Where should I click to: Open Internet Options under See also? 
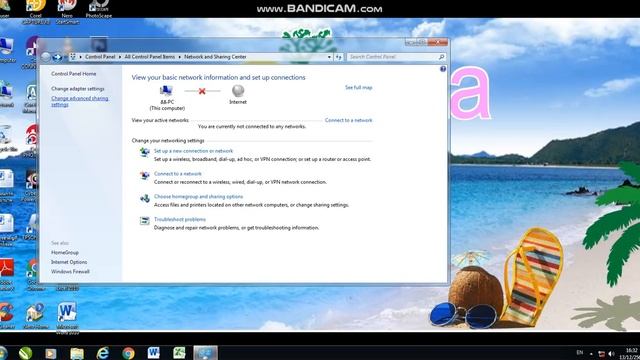(x=69, y=262)
